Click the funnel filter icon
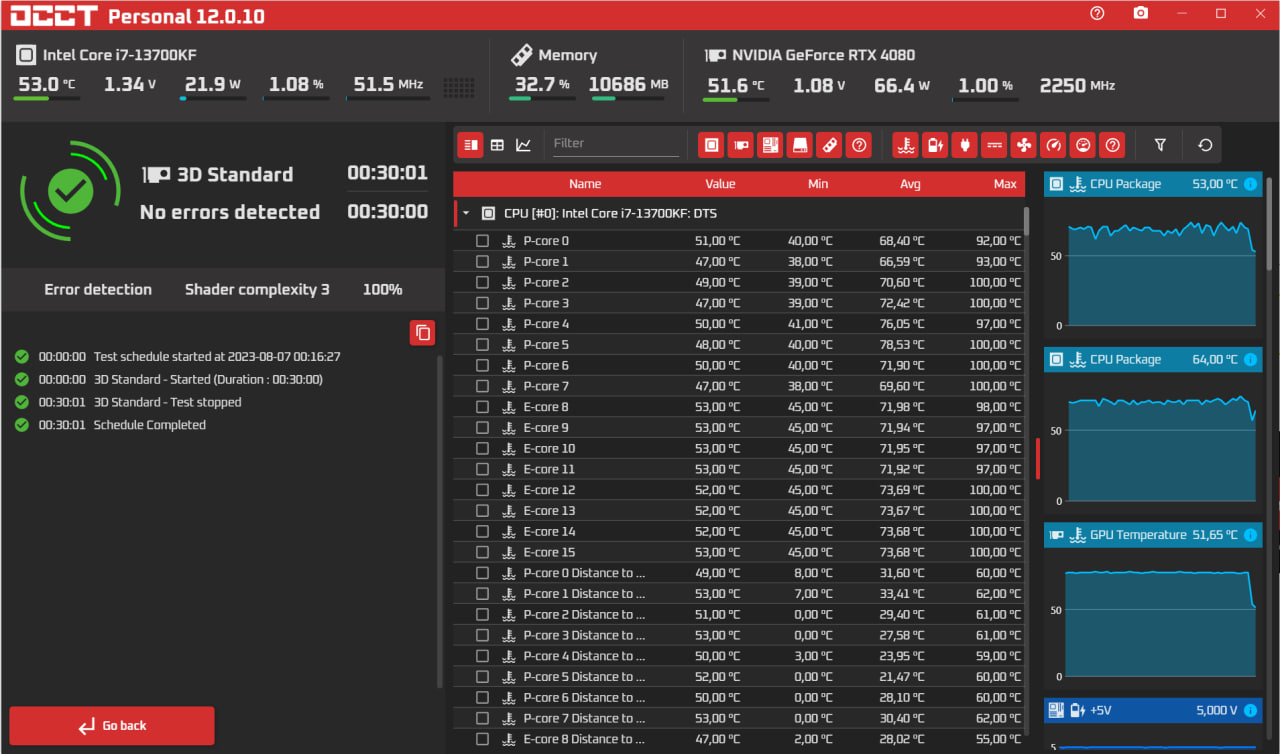This screenshot has width=1280, height=754. point(1160,145)
